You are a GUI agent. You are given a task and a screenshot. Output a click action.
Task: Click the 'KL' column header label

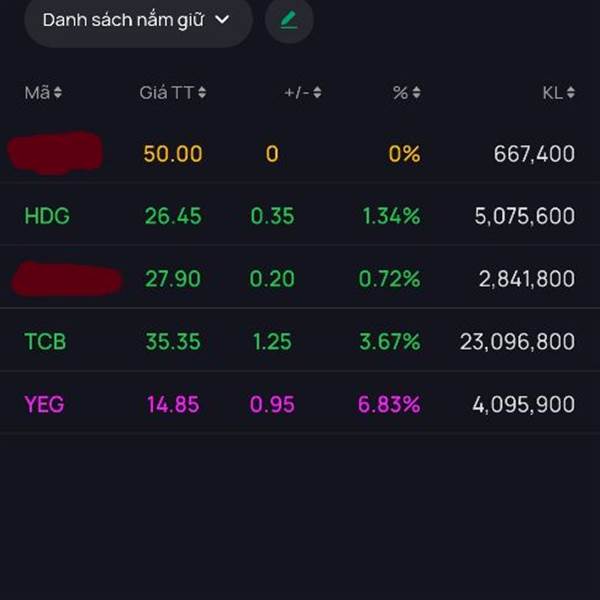pos(553,93)
